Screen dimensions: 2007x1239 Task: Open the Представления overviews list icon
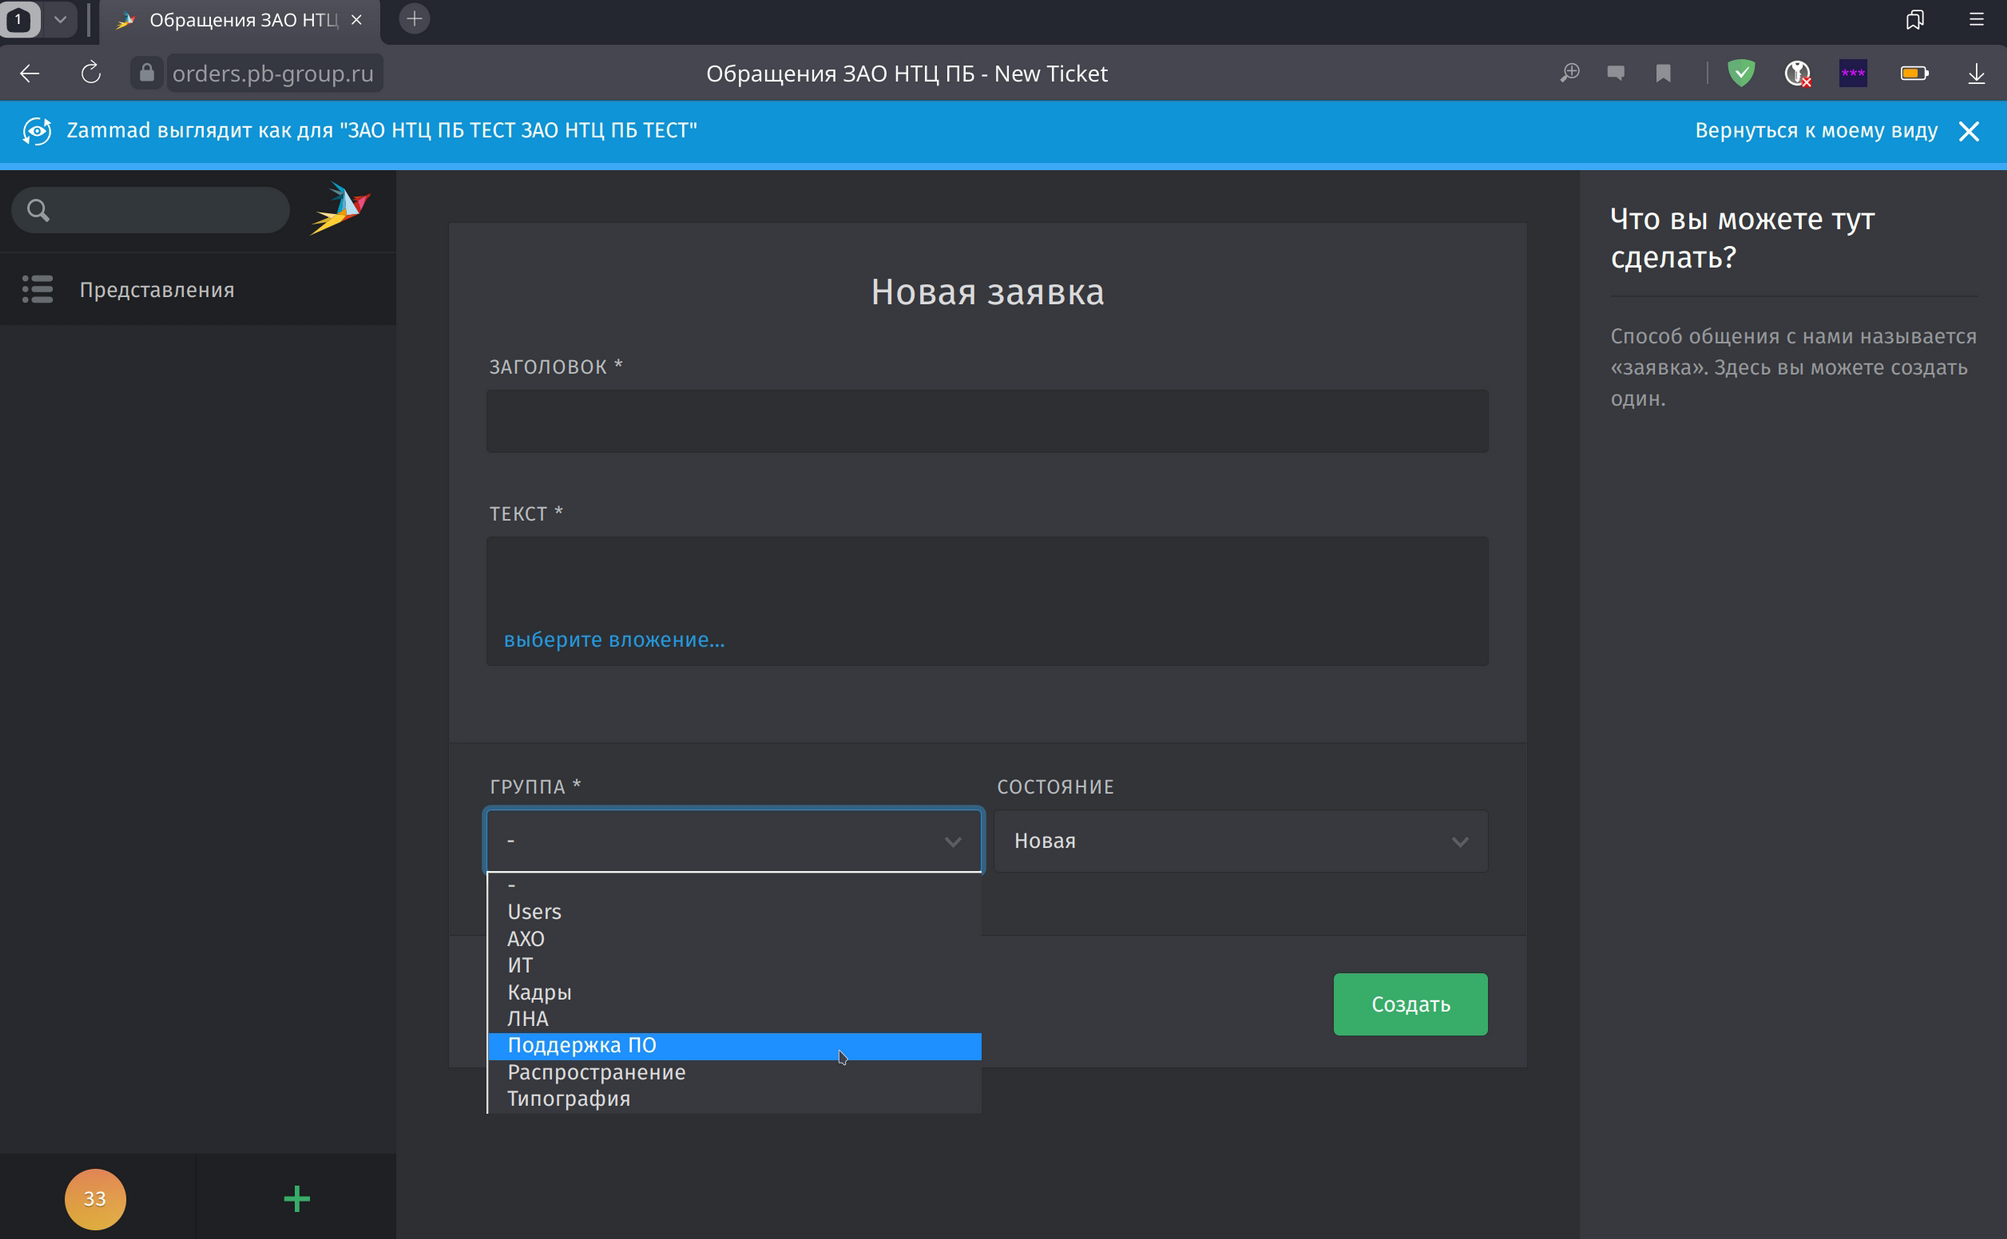(38, 289)
